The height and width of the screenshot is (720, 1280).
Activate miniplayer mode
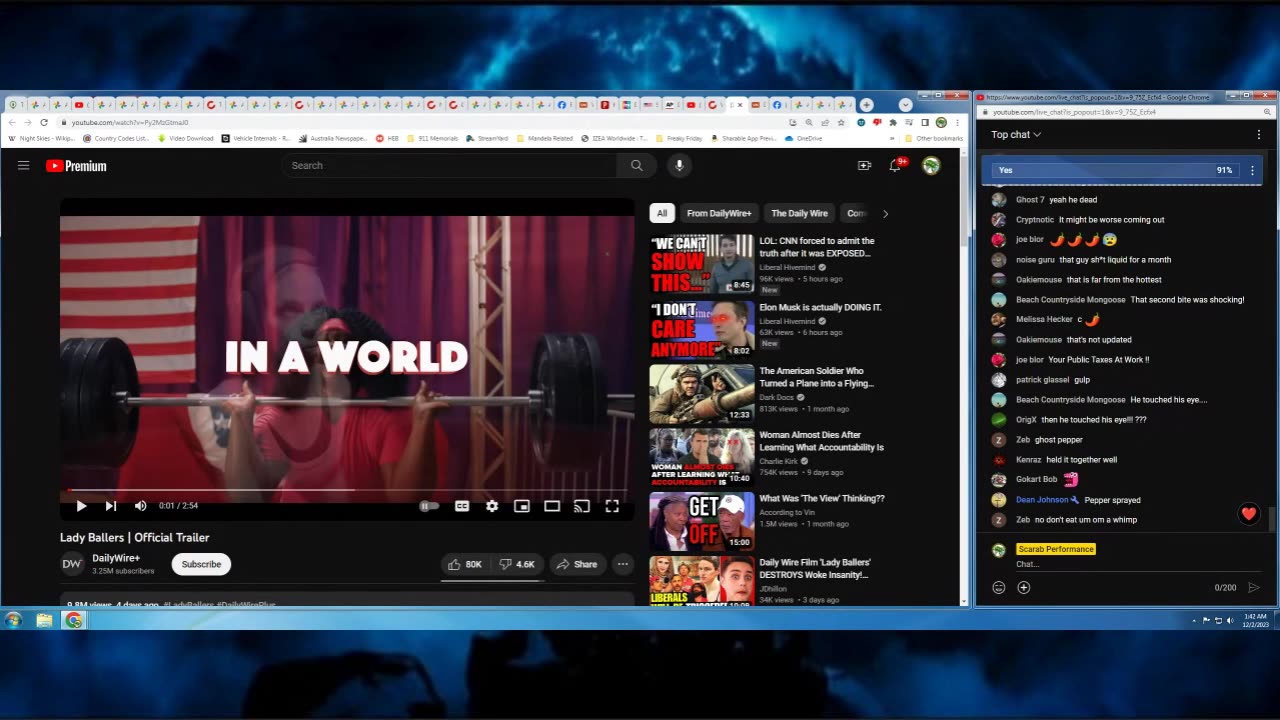click(522, 506)
